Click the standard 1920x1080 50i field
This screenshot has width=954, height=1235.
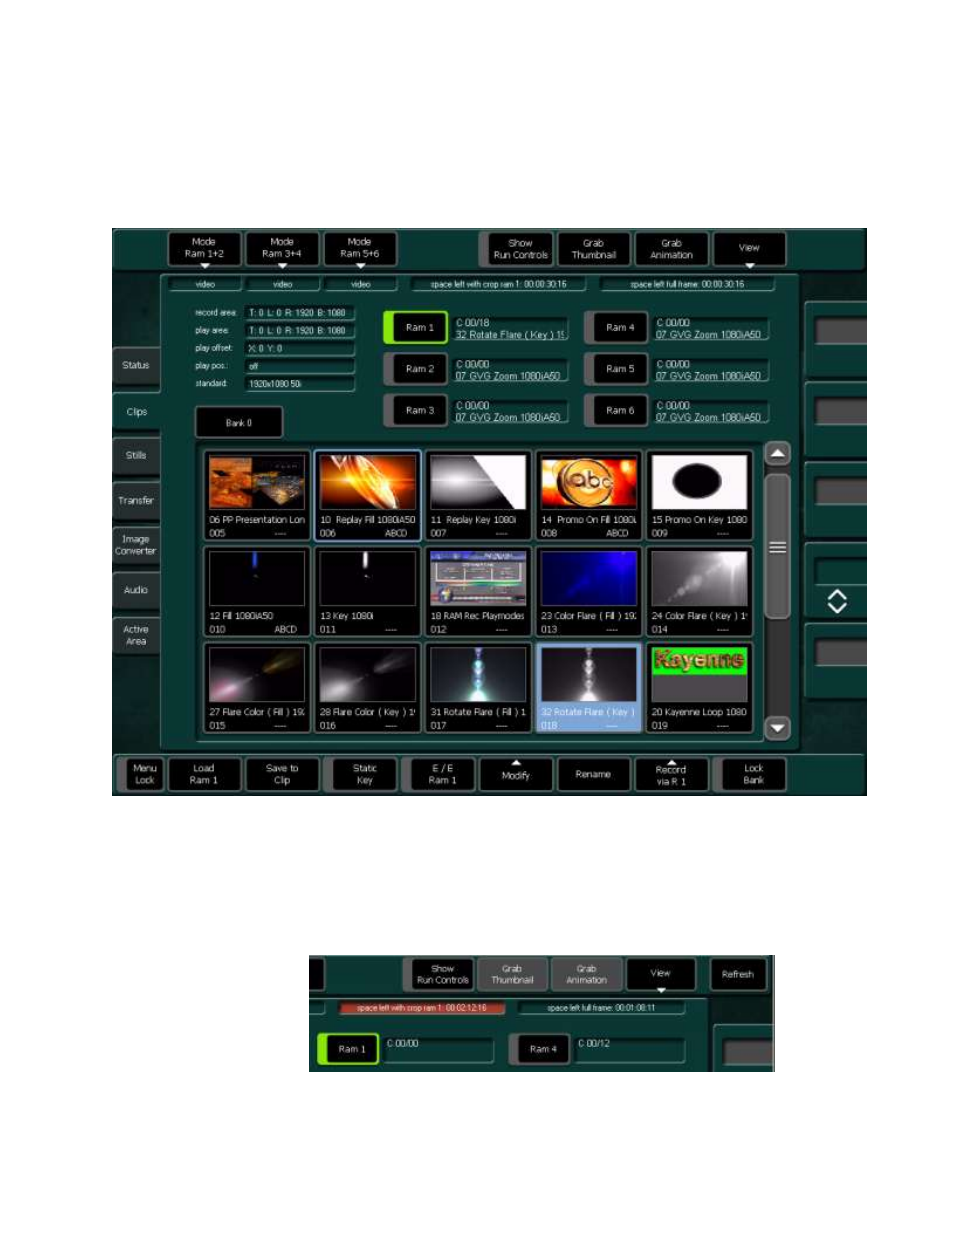click(300, 384)
